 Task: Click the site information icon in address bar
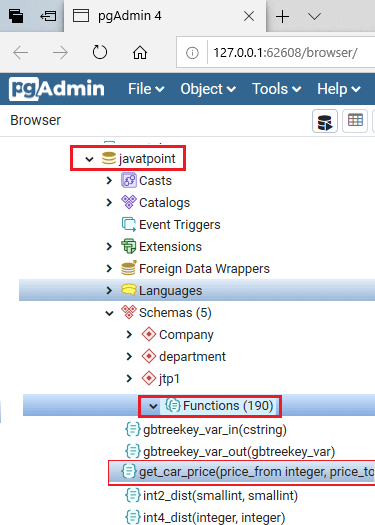point(192,53)
